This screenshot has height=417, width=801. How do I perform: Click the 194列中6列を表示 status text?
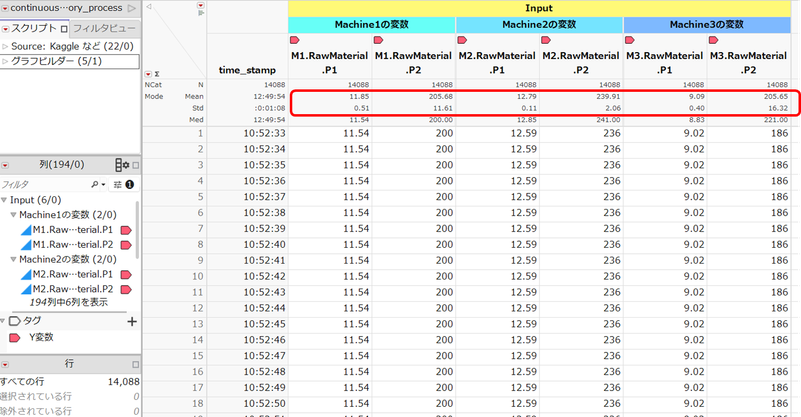point(68,303)
